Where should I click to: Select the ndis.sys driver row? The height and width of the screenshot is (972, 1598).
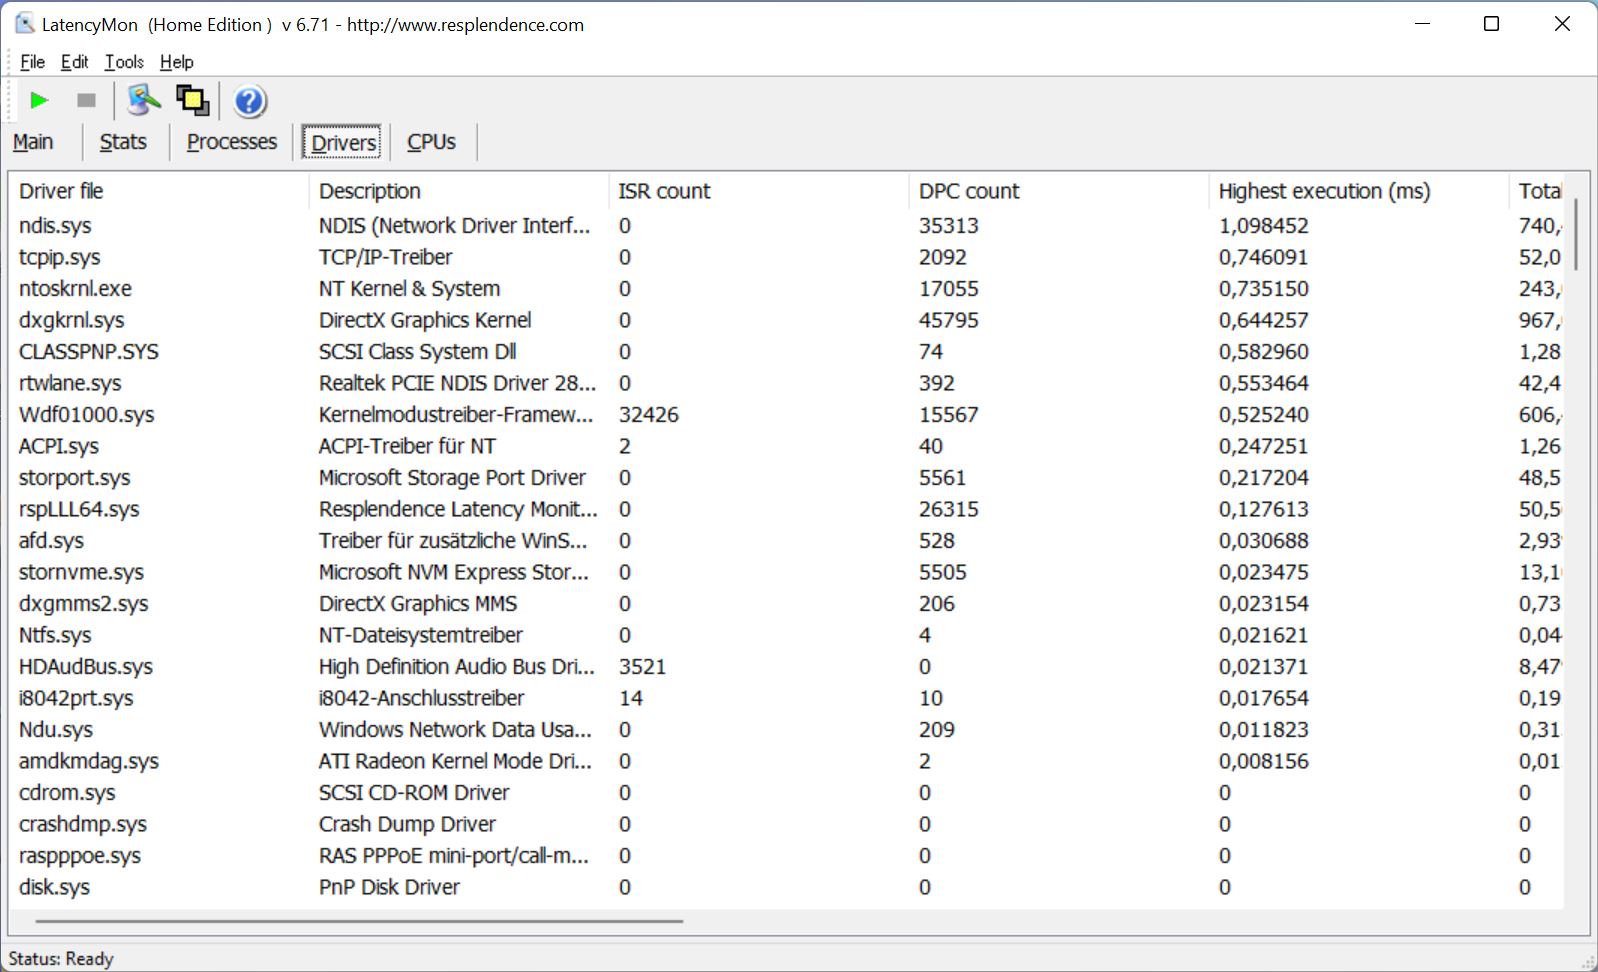[55, 226]
